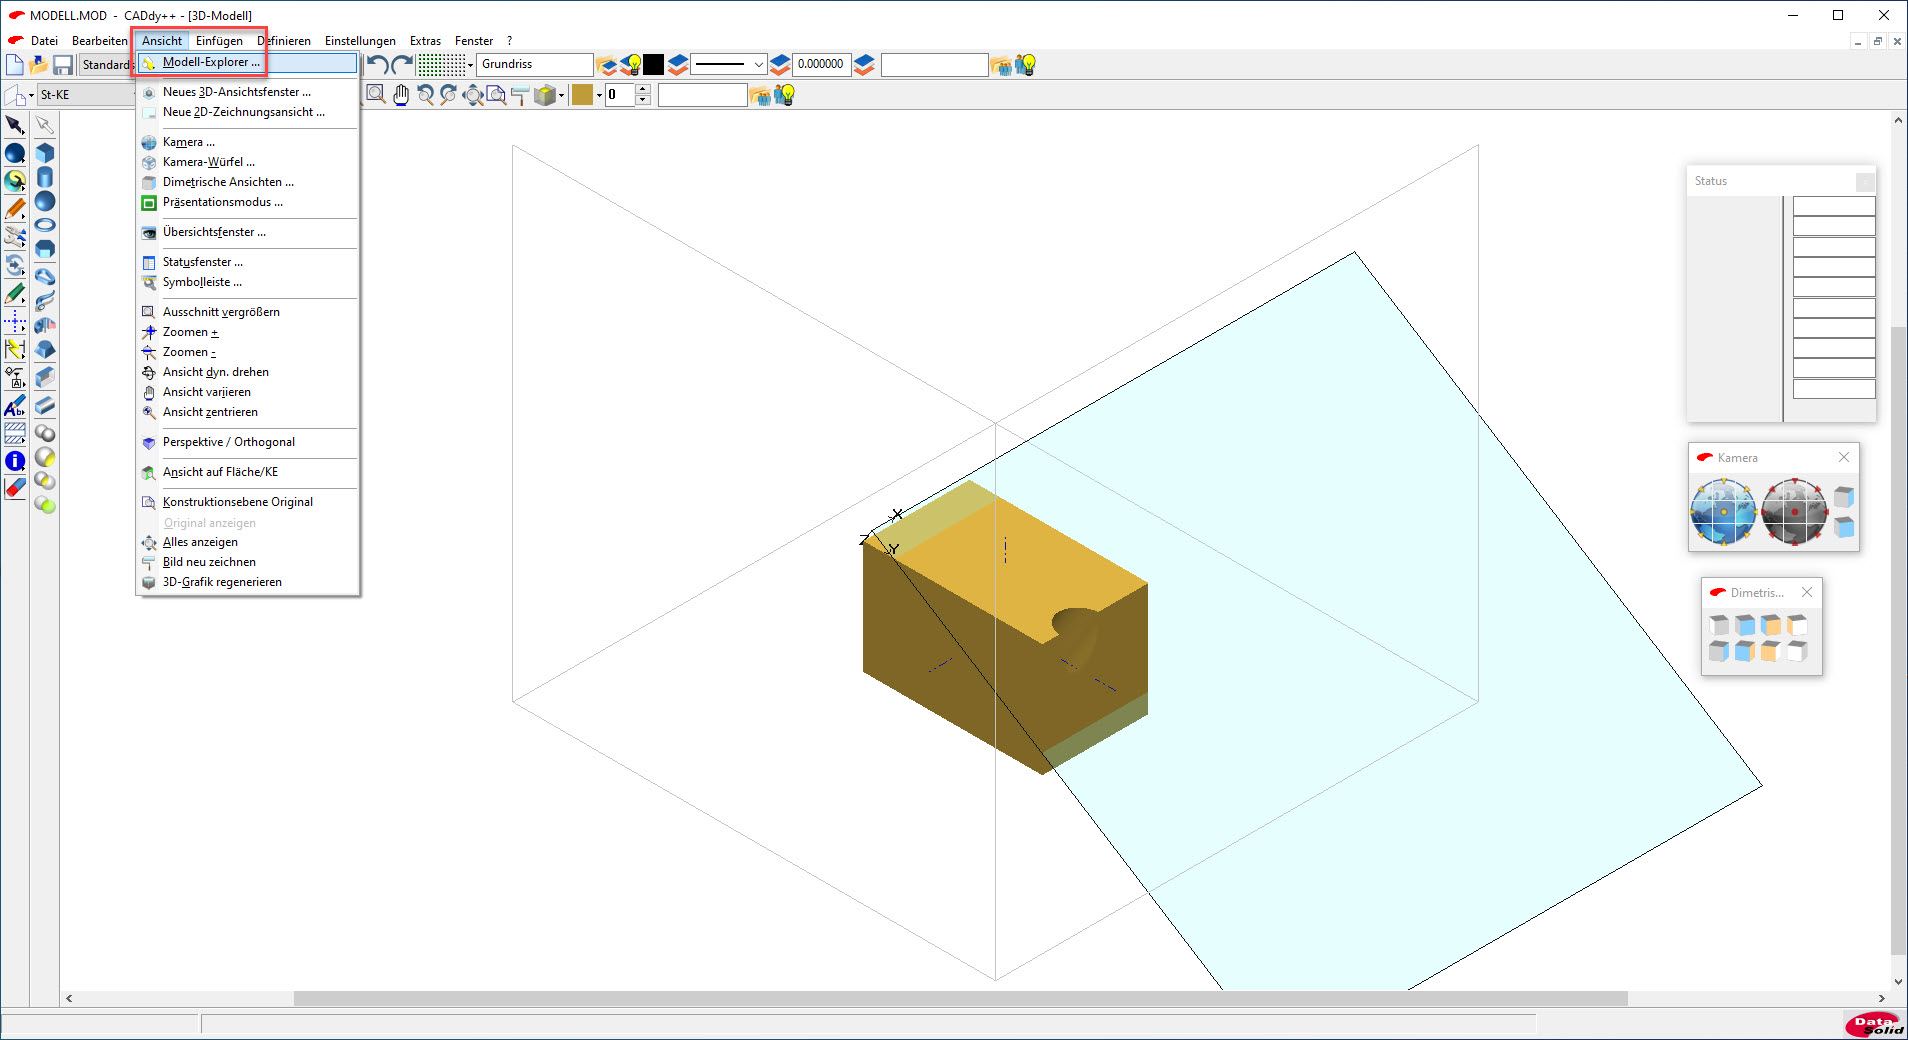Open the Standard combo box
Screen dimensions: 1908x1040
click(106, 65)
